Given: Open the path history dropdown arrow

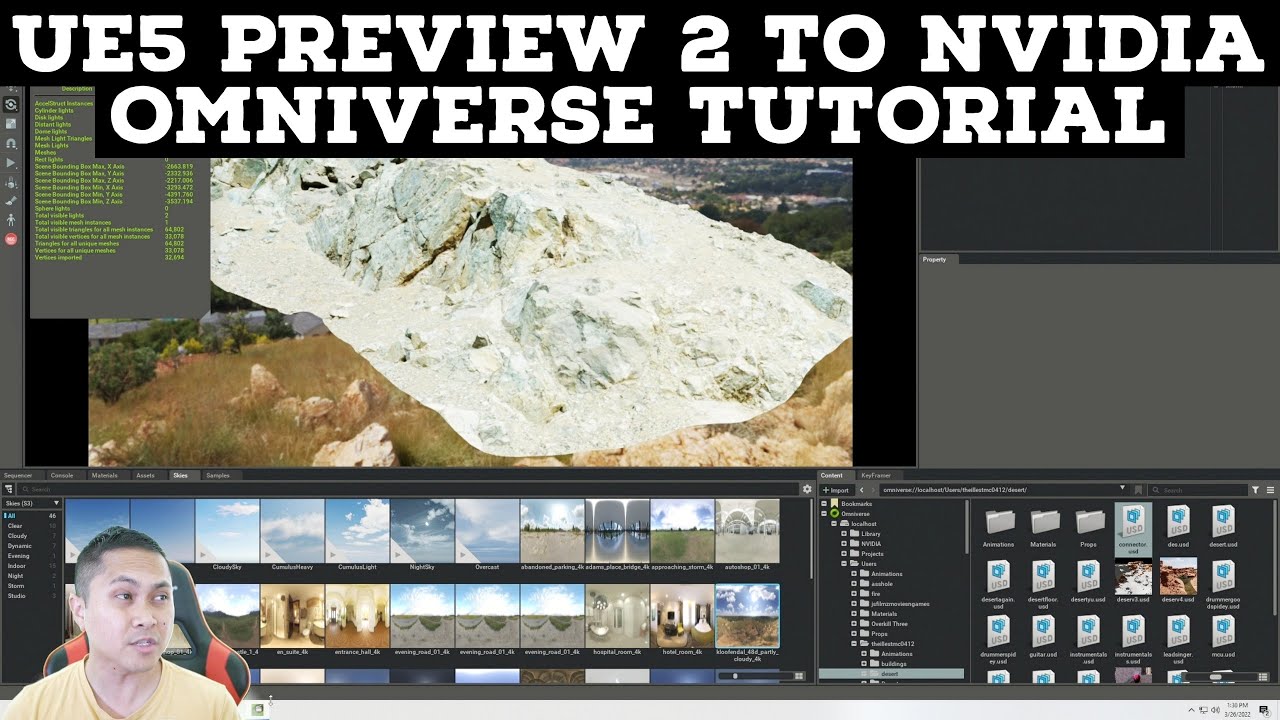Looking at the screenshot, I should coord(1123,489).
